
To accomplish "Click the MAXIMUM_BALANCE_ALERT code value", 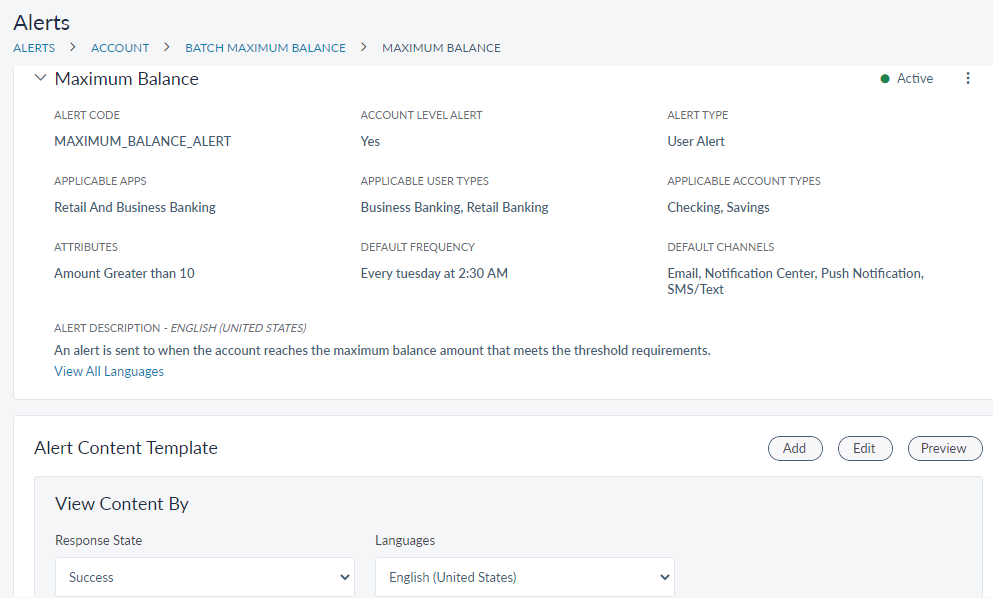I will pos(142,141).
